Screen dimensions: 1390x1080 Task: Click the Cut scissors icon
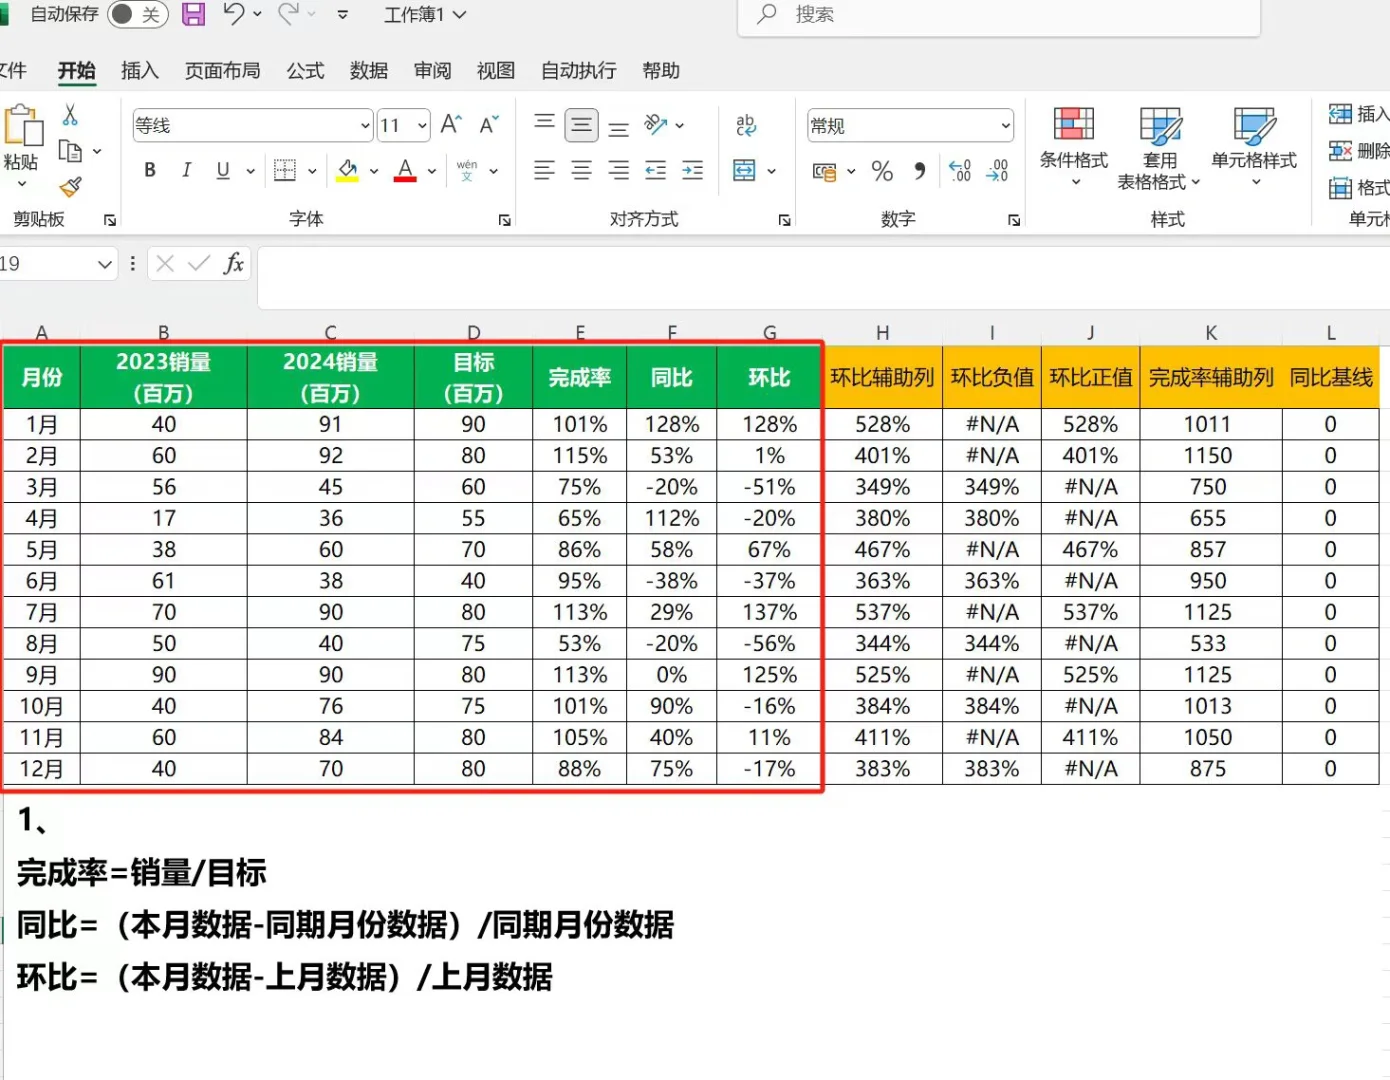pyautogui.click(x=70, y=115)
